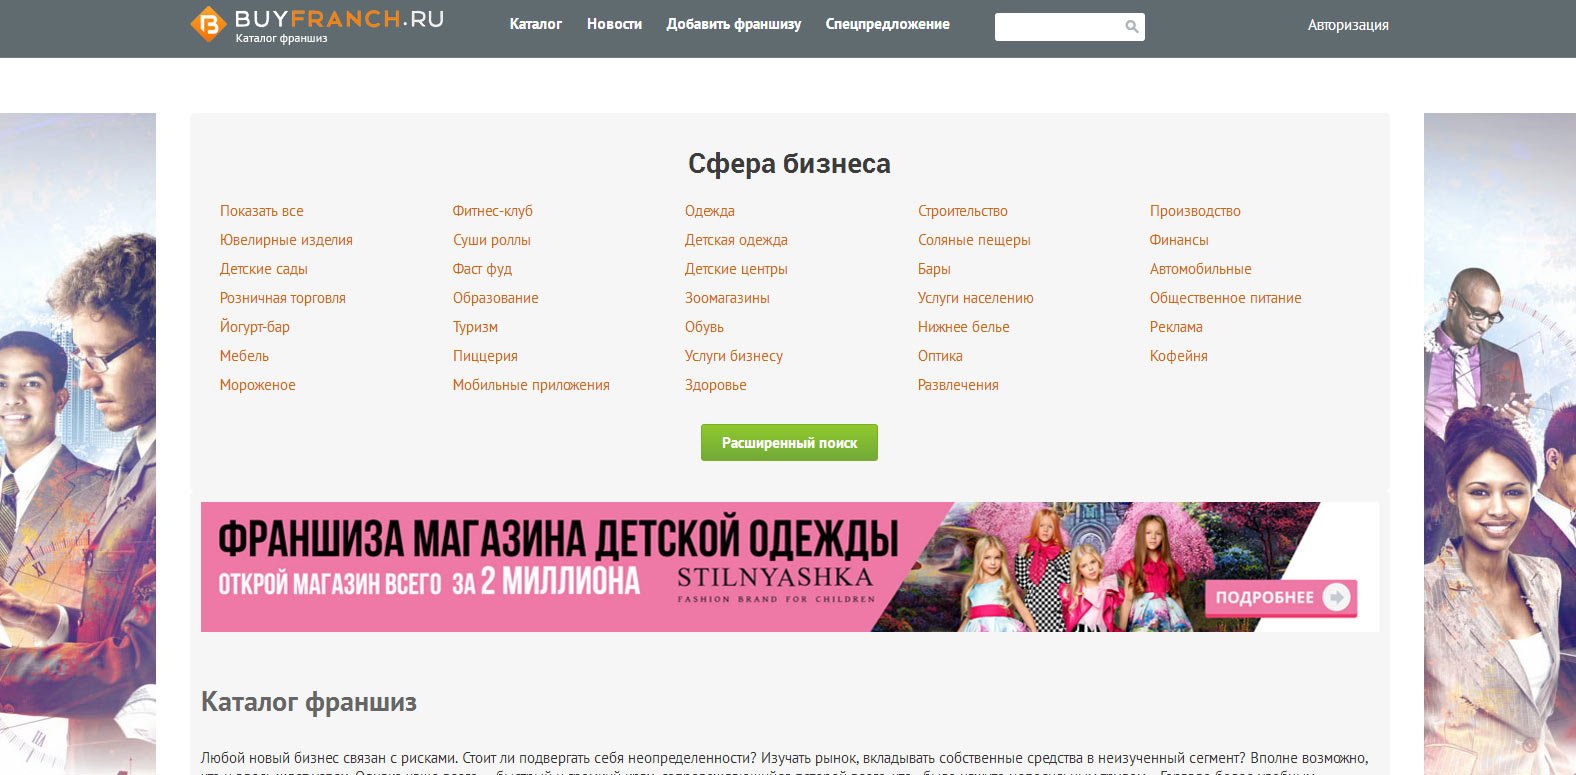This screenshot has height=775, width=1576.
Task: Click the Каталог франшиз heading
Action: (x=309, y=702)
